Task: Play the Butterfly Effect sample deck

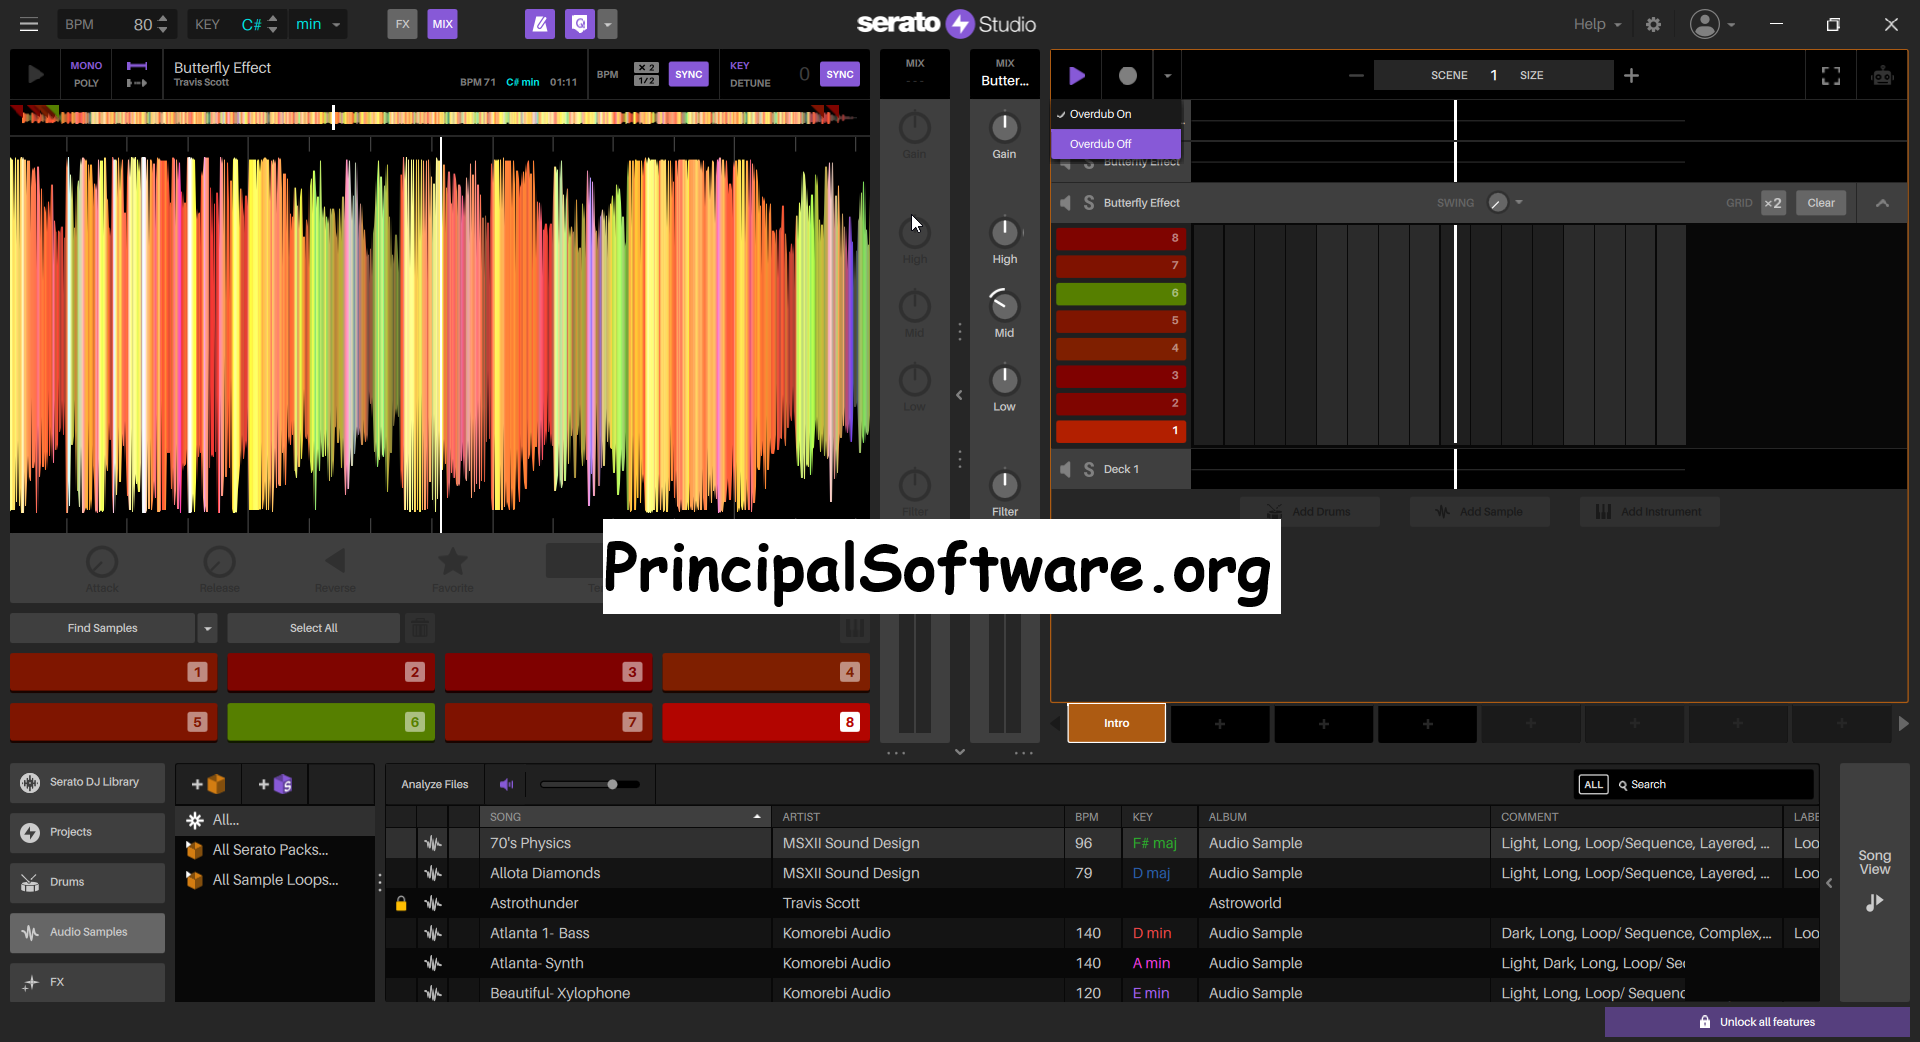Action: coord(35,74)
